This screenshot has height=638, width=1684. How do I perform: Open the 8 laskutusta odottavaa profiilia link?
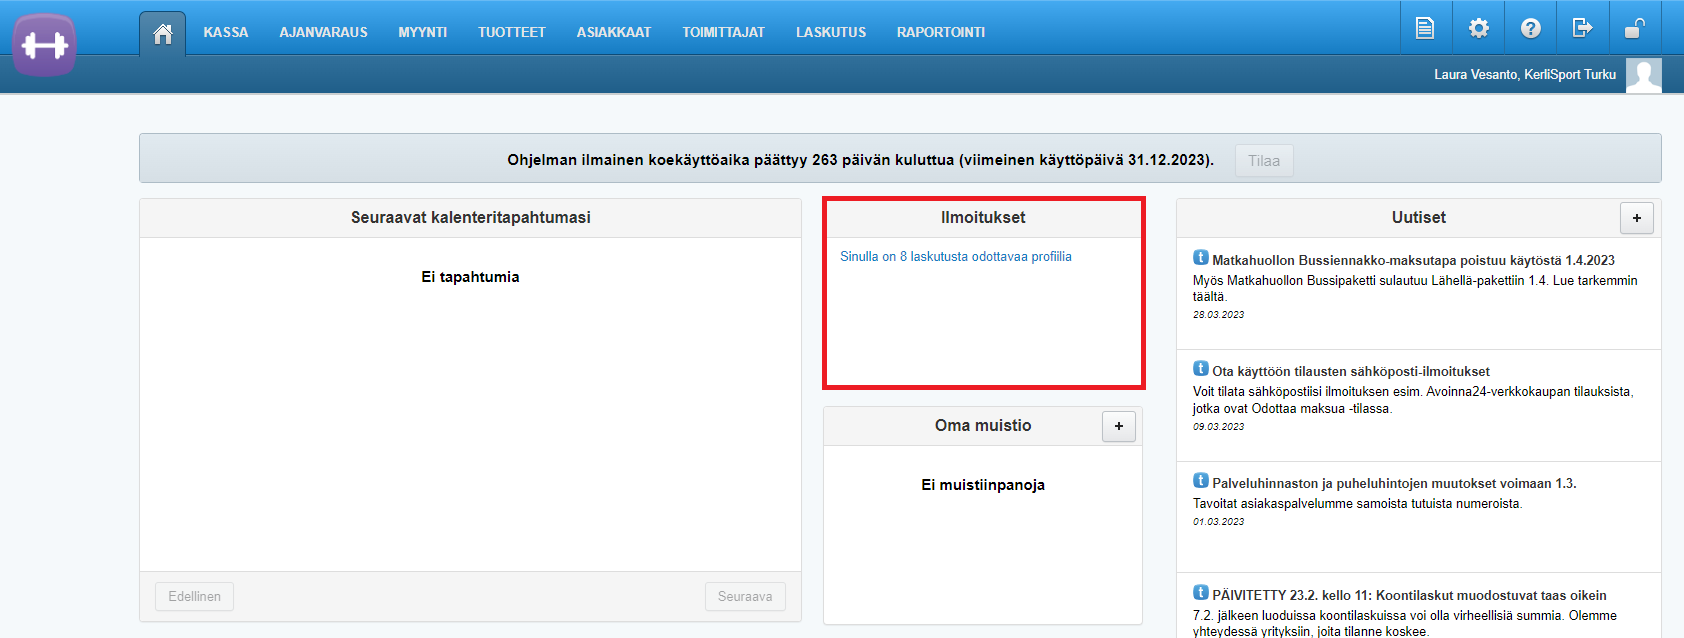tap(955, 257)
